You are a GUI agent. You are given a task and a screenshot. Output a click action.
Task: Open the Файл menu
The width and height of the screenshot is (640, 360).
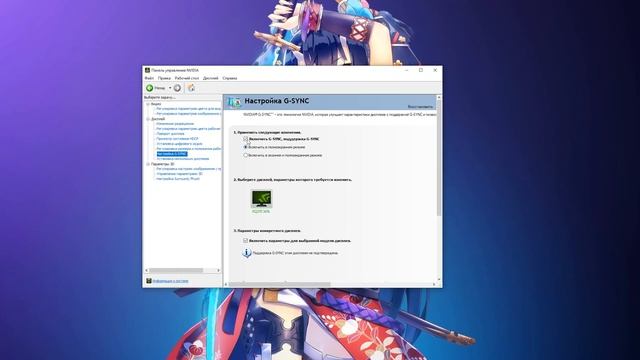(149, 78)
